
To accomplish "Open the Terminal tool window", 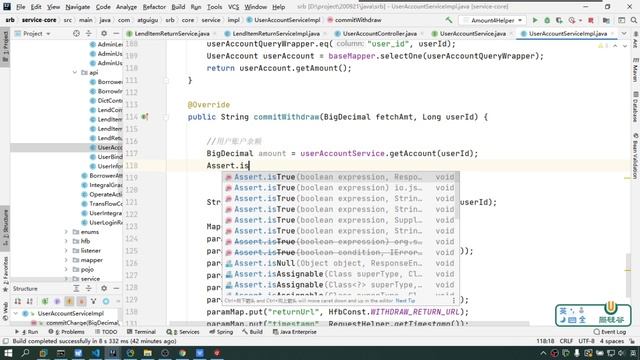I will coord(141,332).
